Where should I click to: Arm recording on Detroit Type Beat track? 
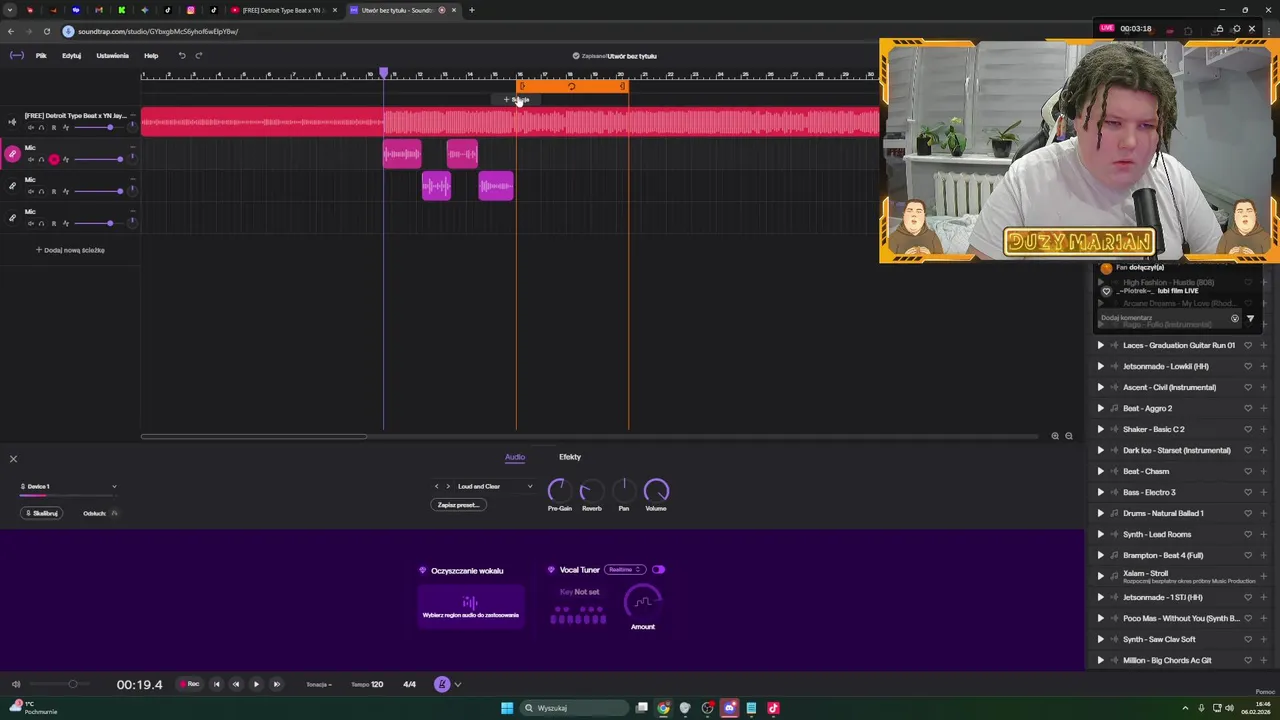pos(54,128)
